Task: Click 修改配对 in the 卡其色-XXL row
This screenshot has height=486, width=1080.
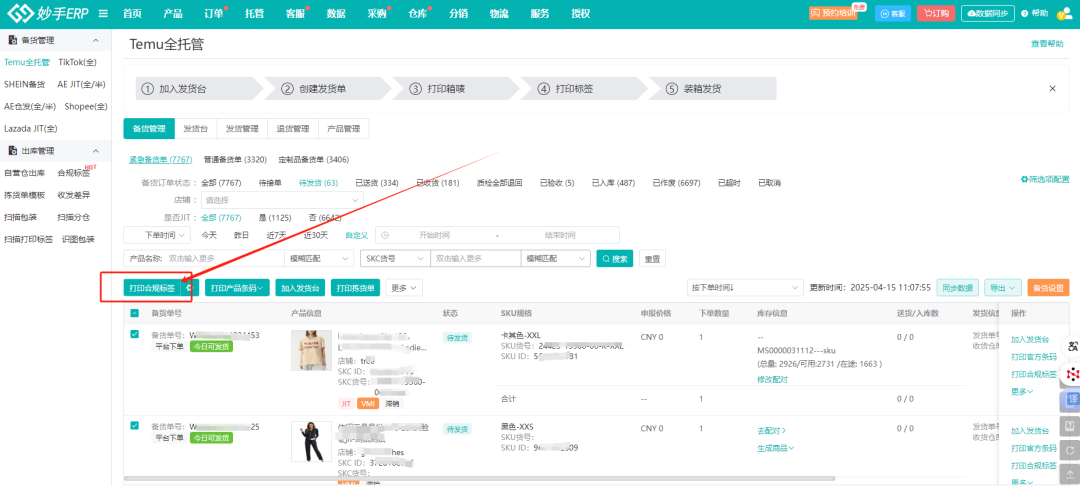Action: click(x=772, y=379)
